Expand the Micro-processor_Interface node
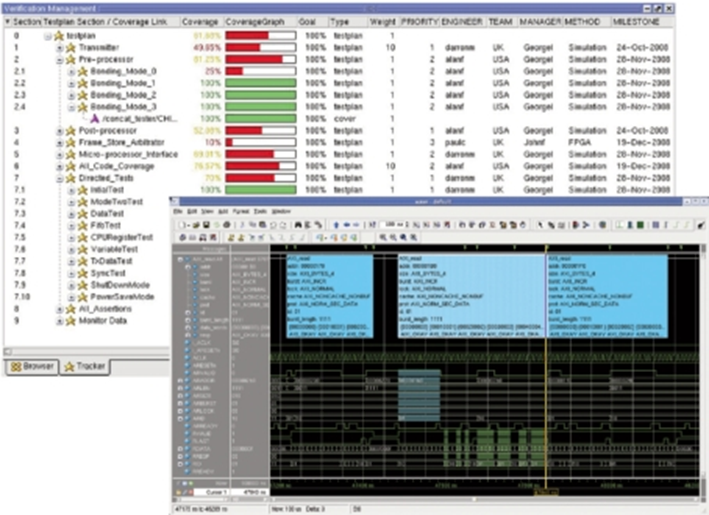 coord(59,155)
